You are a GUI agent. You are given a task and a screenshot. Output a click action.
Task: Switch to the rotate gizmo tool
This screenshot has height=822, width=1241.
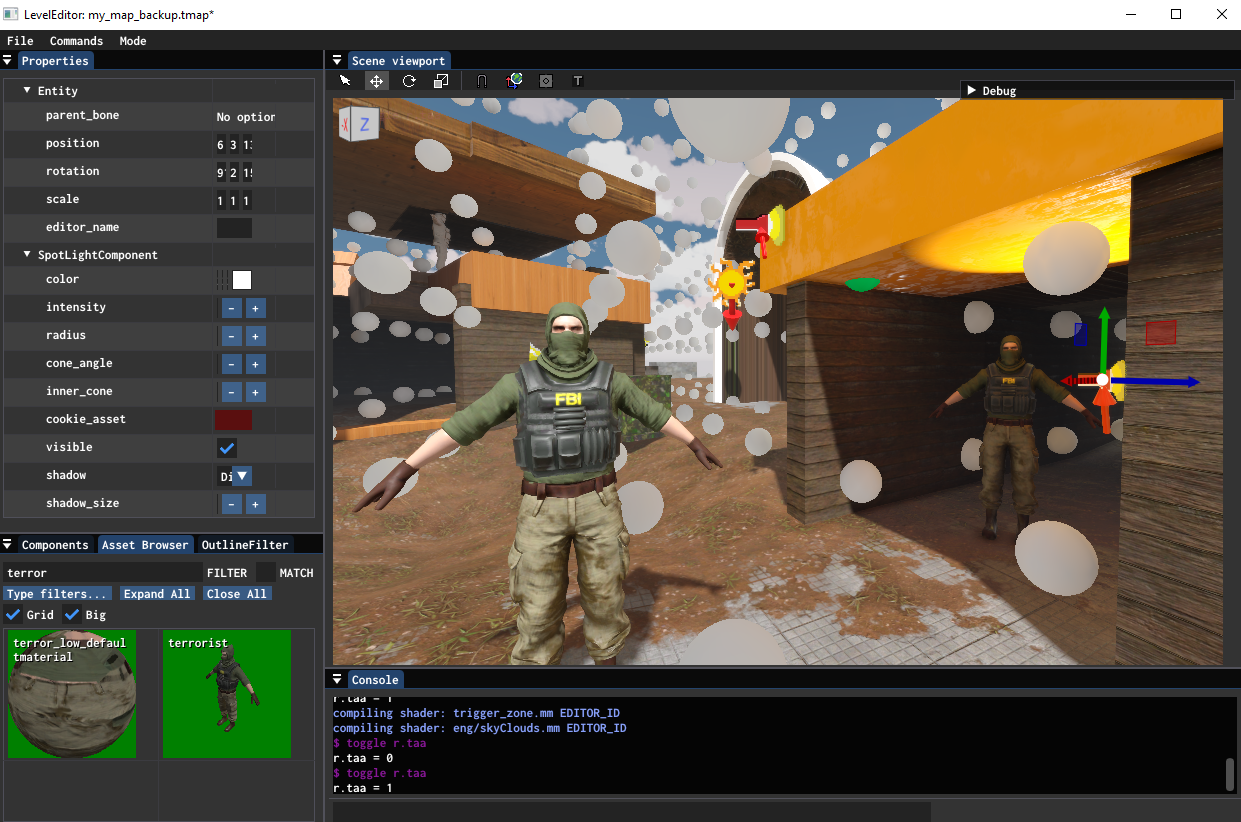[x=409, y=81]
